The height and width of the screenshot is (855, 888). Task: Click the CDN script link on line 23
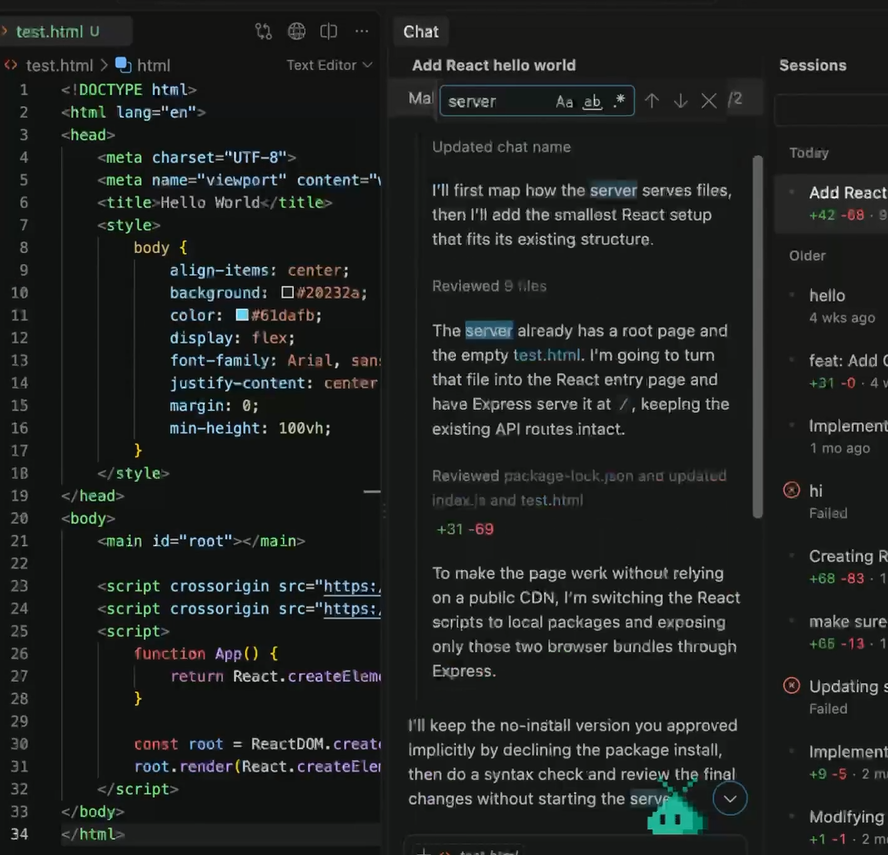coord(352,586)
